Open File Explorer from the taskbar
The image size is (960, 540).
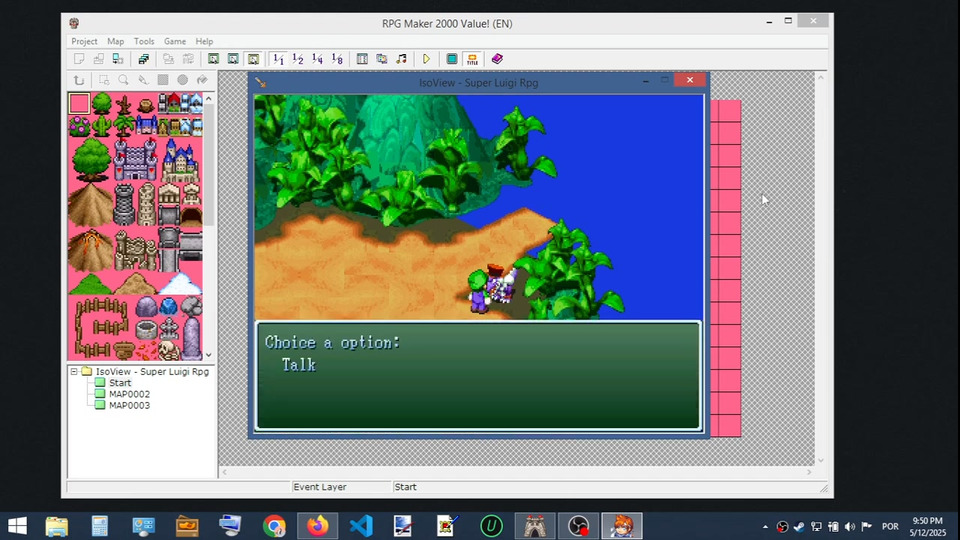56,526
